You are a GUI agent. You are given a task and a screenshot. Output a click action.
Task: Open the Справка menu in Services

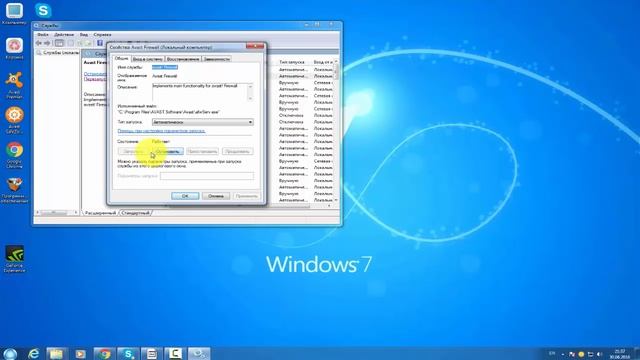point(102,35)
